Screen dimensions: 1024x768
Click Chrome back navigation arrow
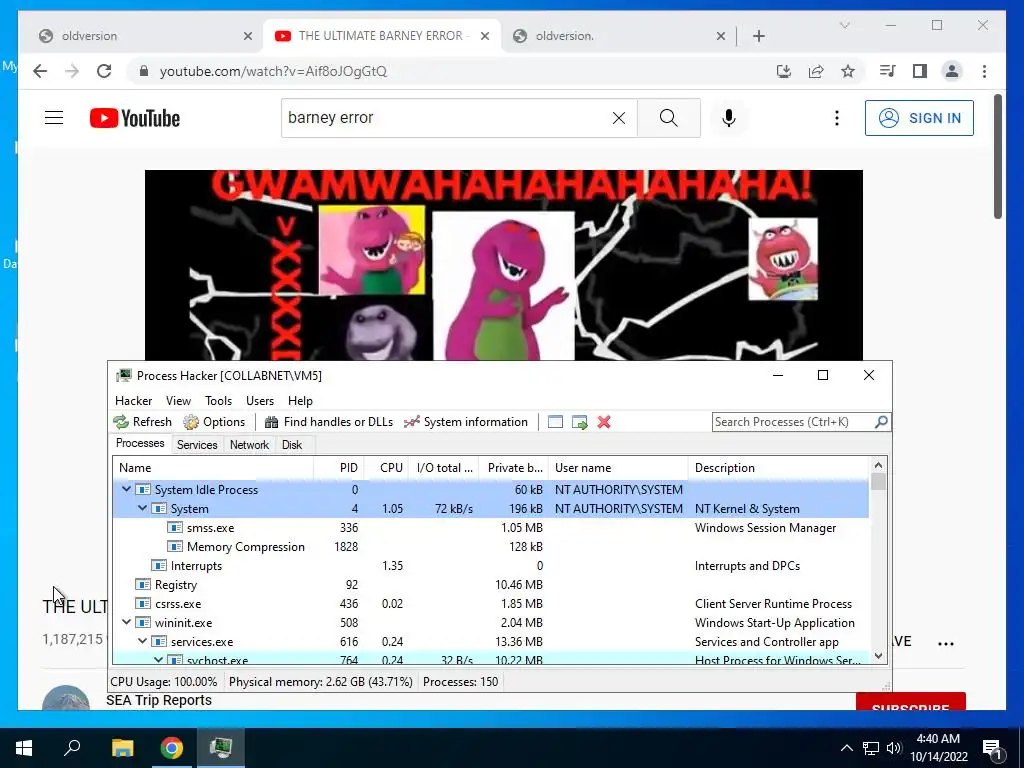(x=40, y=71)
